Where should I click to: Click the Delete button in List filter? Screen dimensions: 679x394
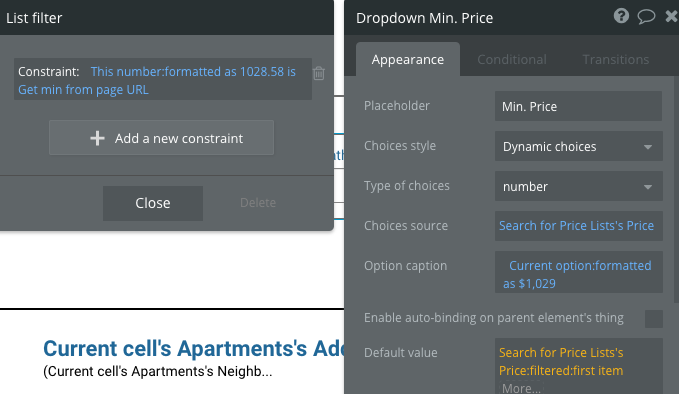(258, 203)
